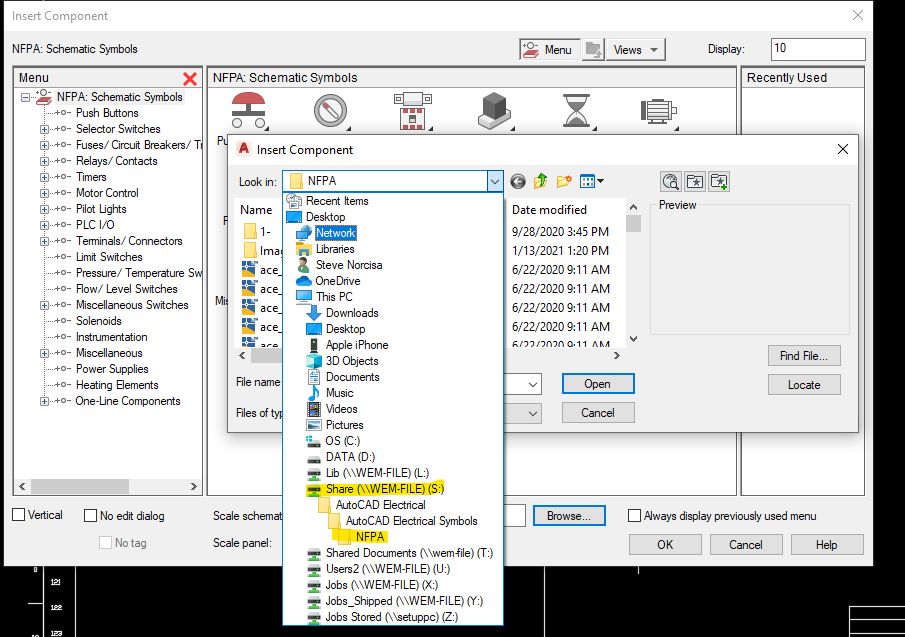Image resolution: width=905 pixels, height=637 pixels.
Task: Select the Selector Switches dial icon
Action: pyautogui.click(x=330, y=110)
